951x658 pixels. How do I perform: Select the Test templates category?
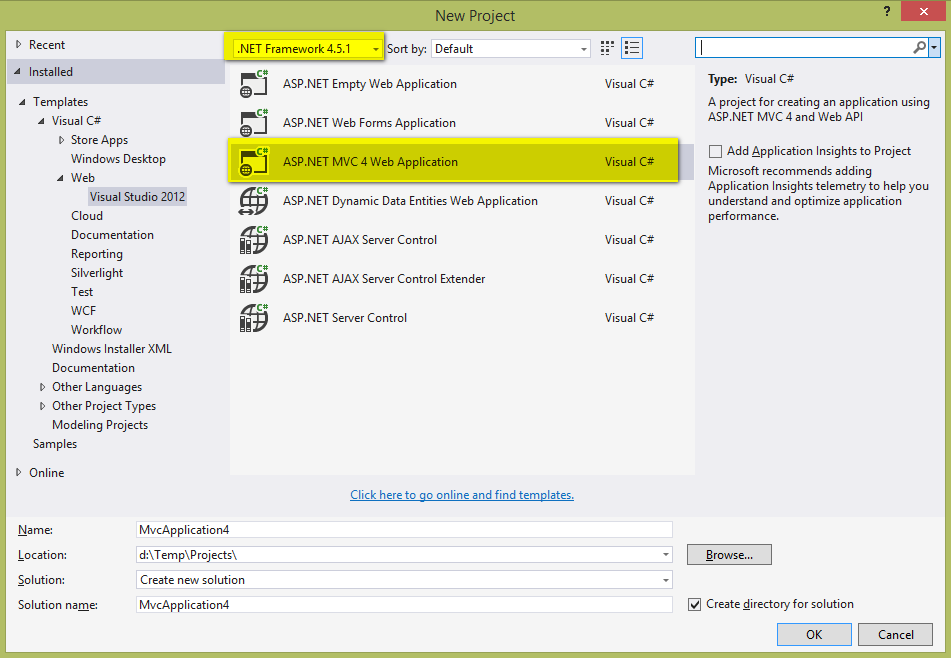[82, 292]
